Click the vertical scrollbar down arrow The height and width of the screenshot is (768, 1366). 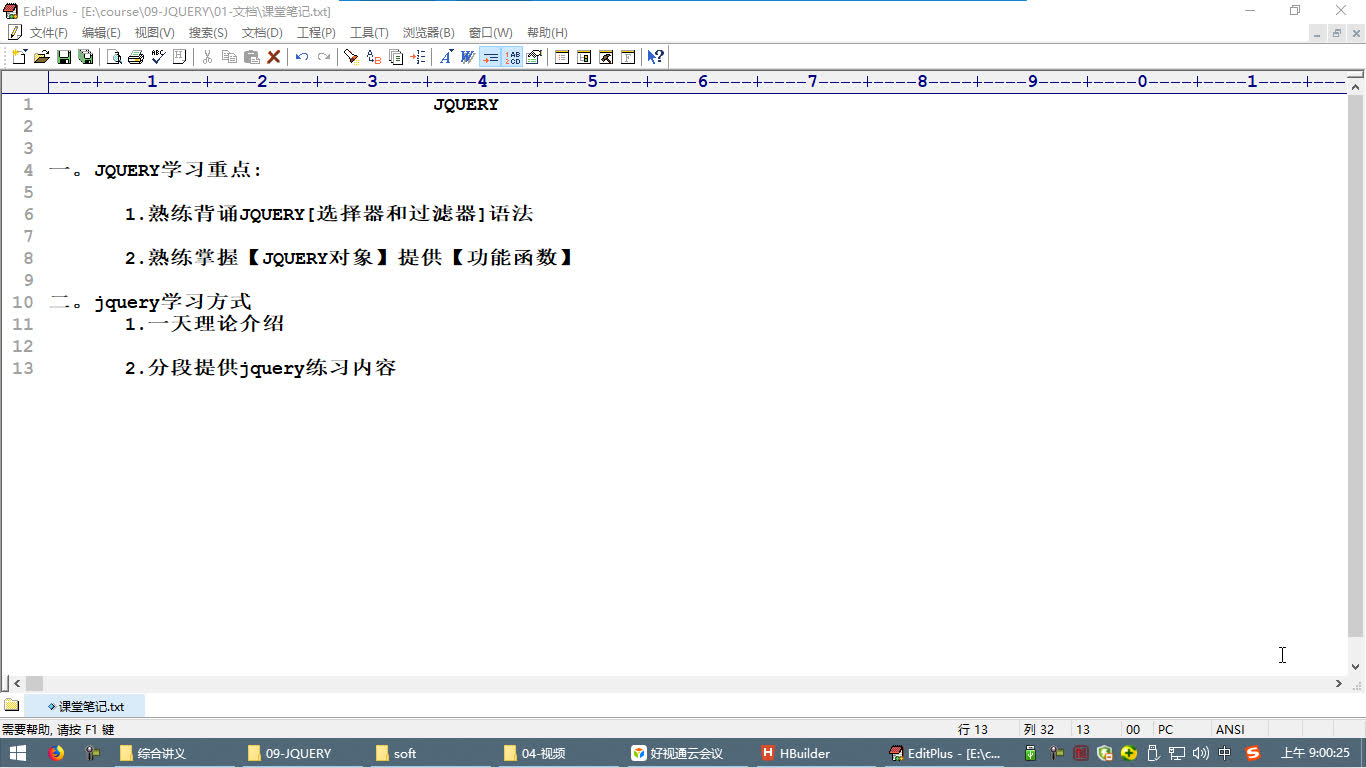(x=1356, y=666)
